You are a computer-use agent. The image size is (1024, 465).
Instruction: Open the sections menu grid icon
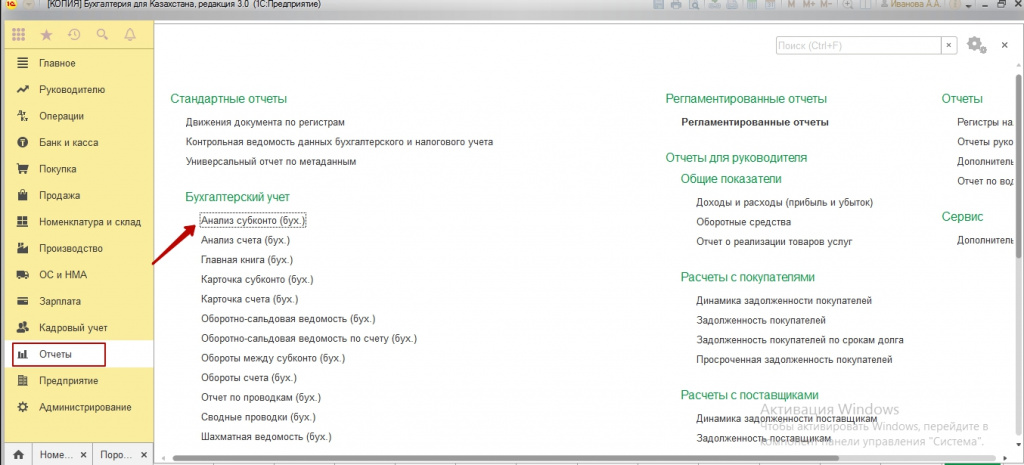pyautogui.click(x=18, y=35)
